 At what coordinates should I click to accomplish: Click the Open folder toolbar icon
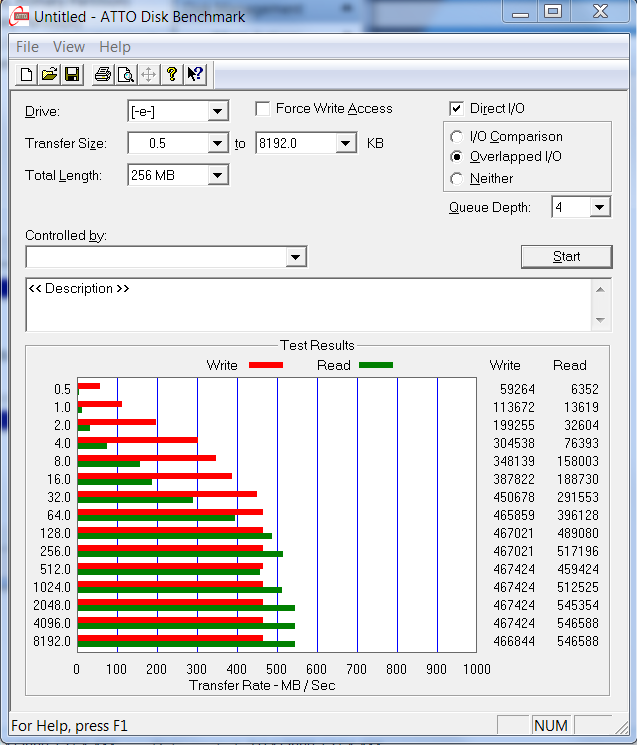coord(49,74)
